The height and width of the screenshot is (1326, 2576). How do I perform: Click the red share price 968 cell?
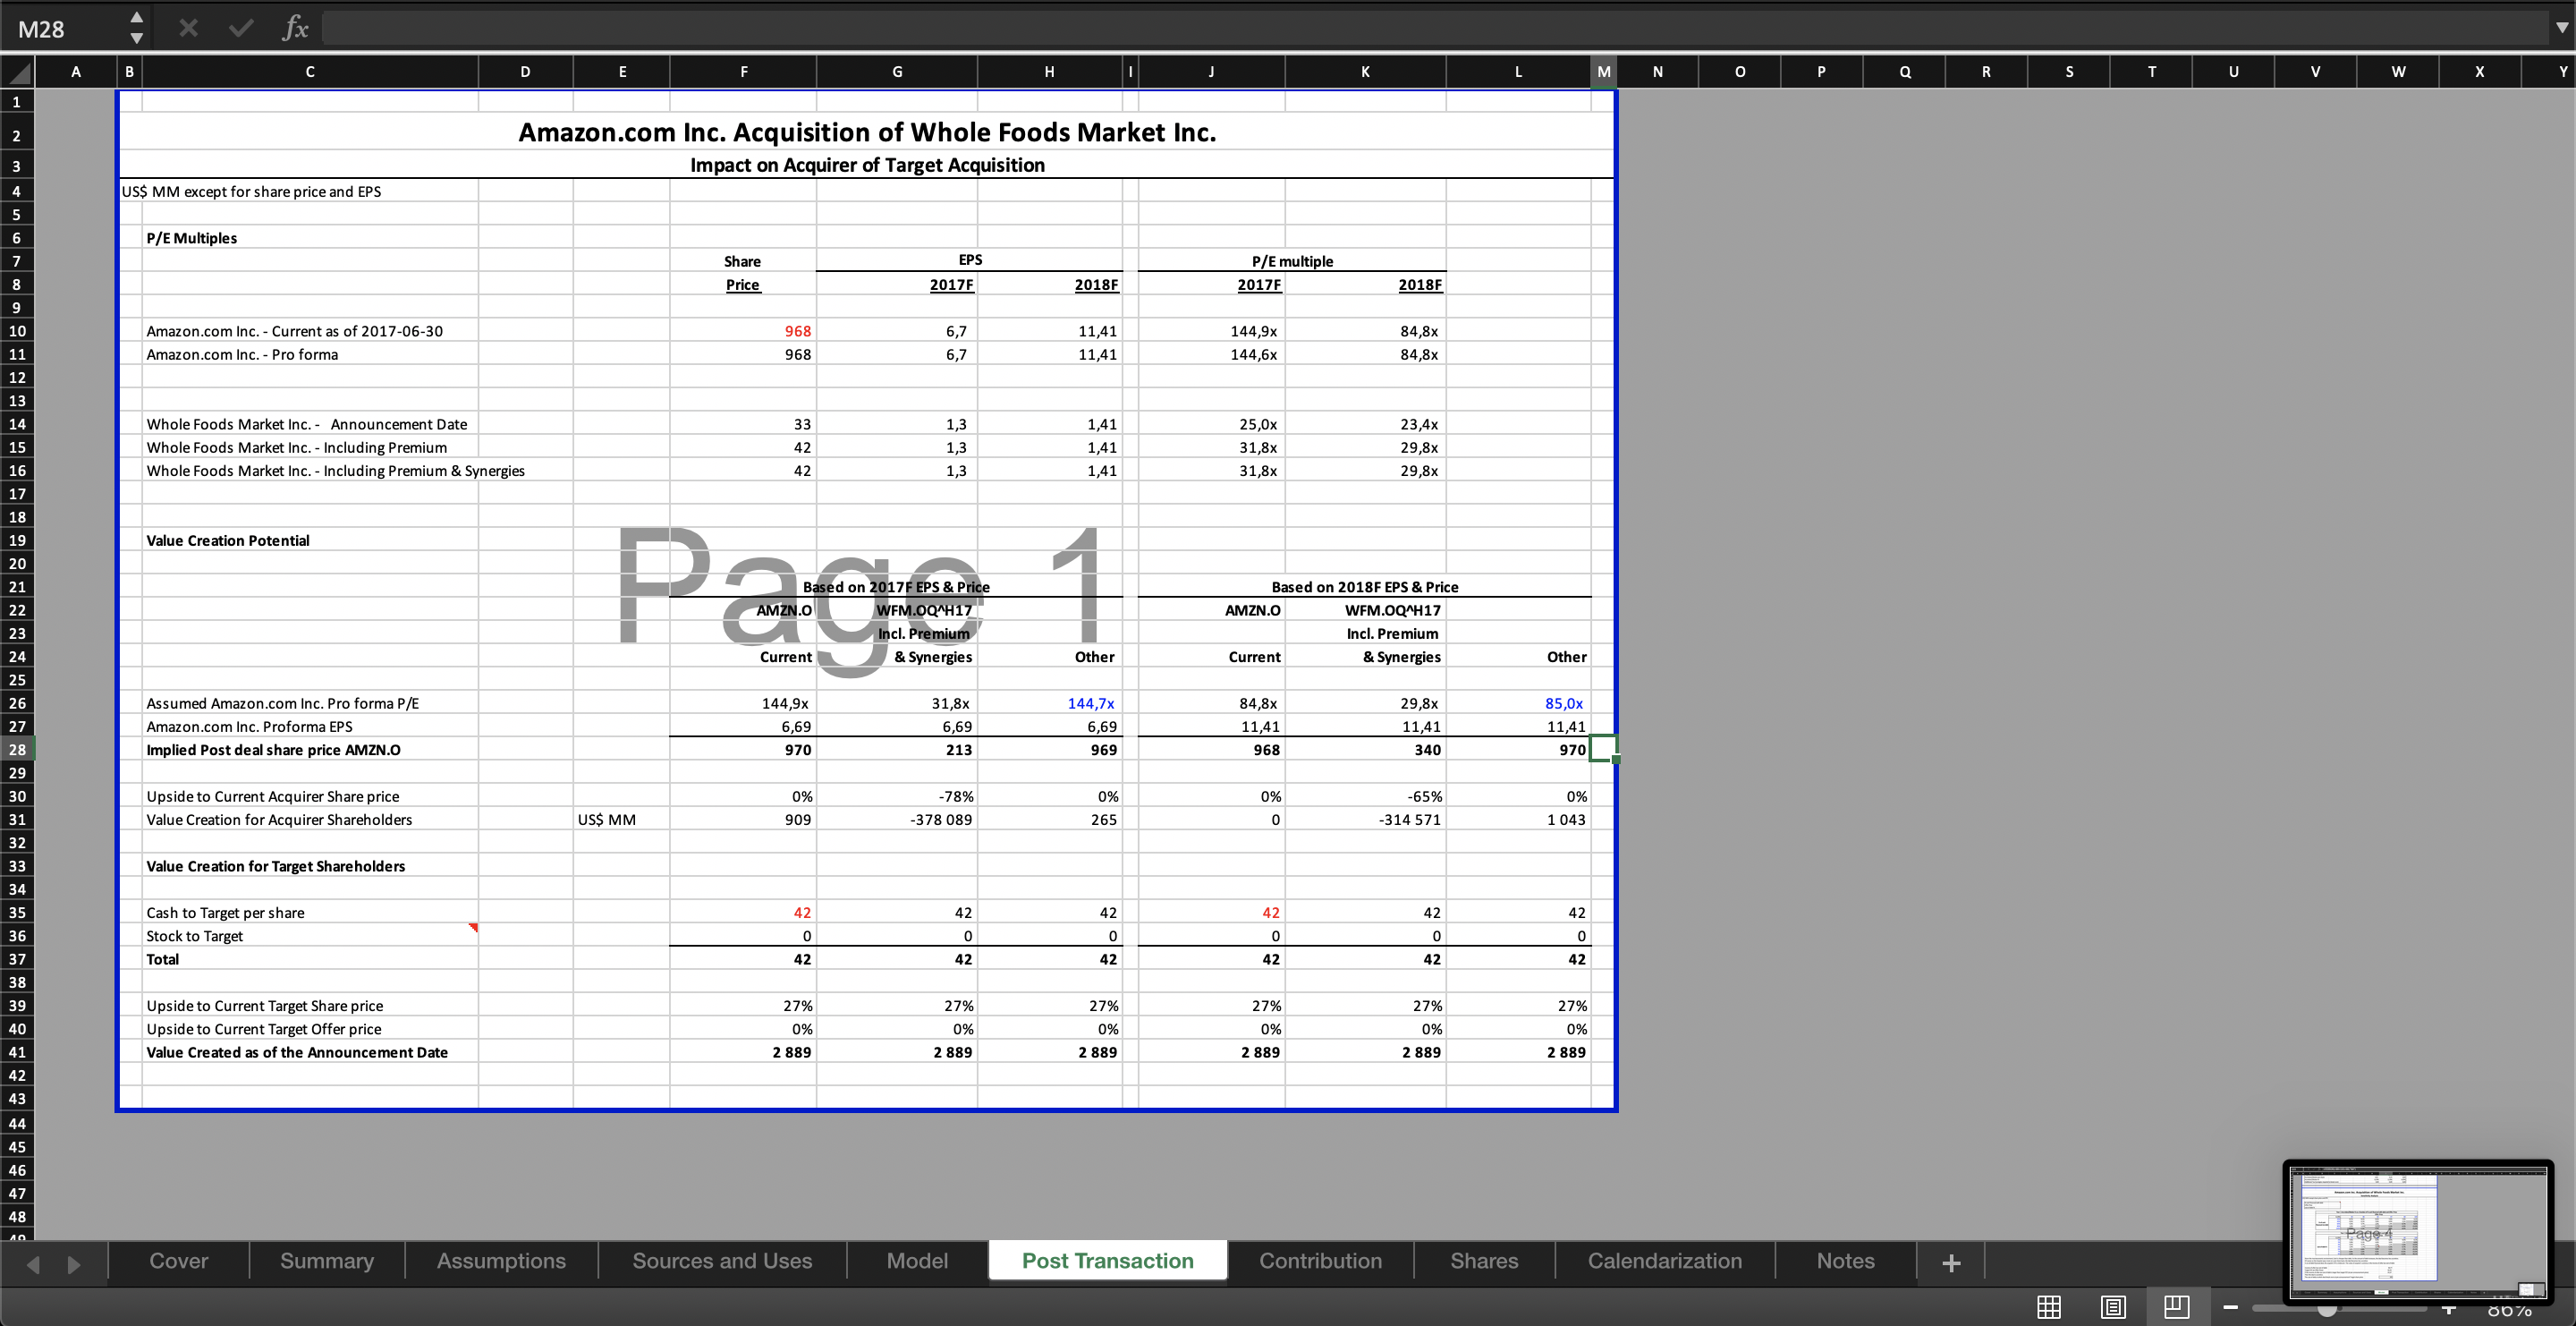coord(743,331)
